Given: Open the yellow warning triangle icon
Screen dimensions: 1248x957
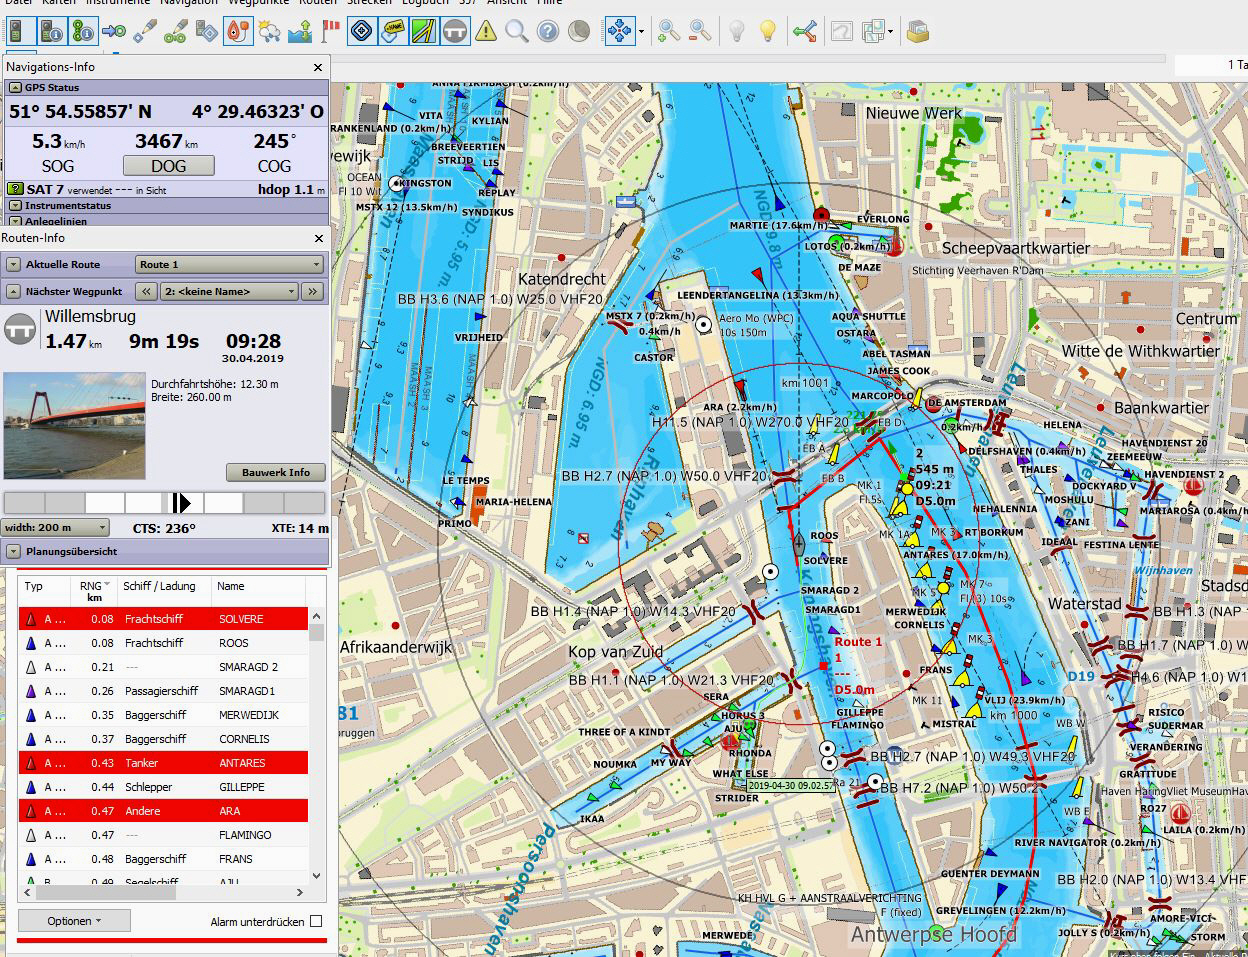Looking at the screenshot, I should pos(486,32).
